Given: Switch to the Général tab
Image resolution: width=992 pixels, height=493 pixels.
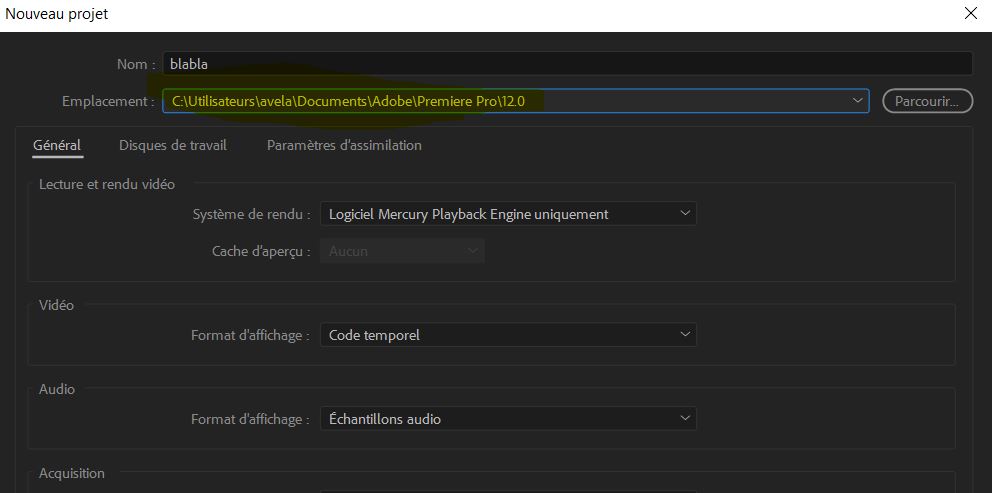Looking at the screenshot, I should tap(57, 145).
